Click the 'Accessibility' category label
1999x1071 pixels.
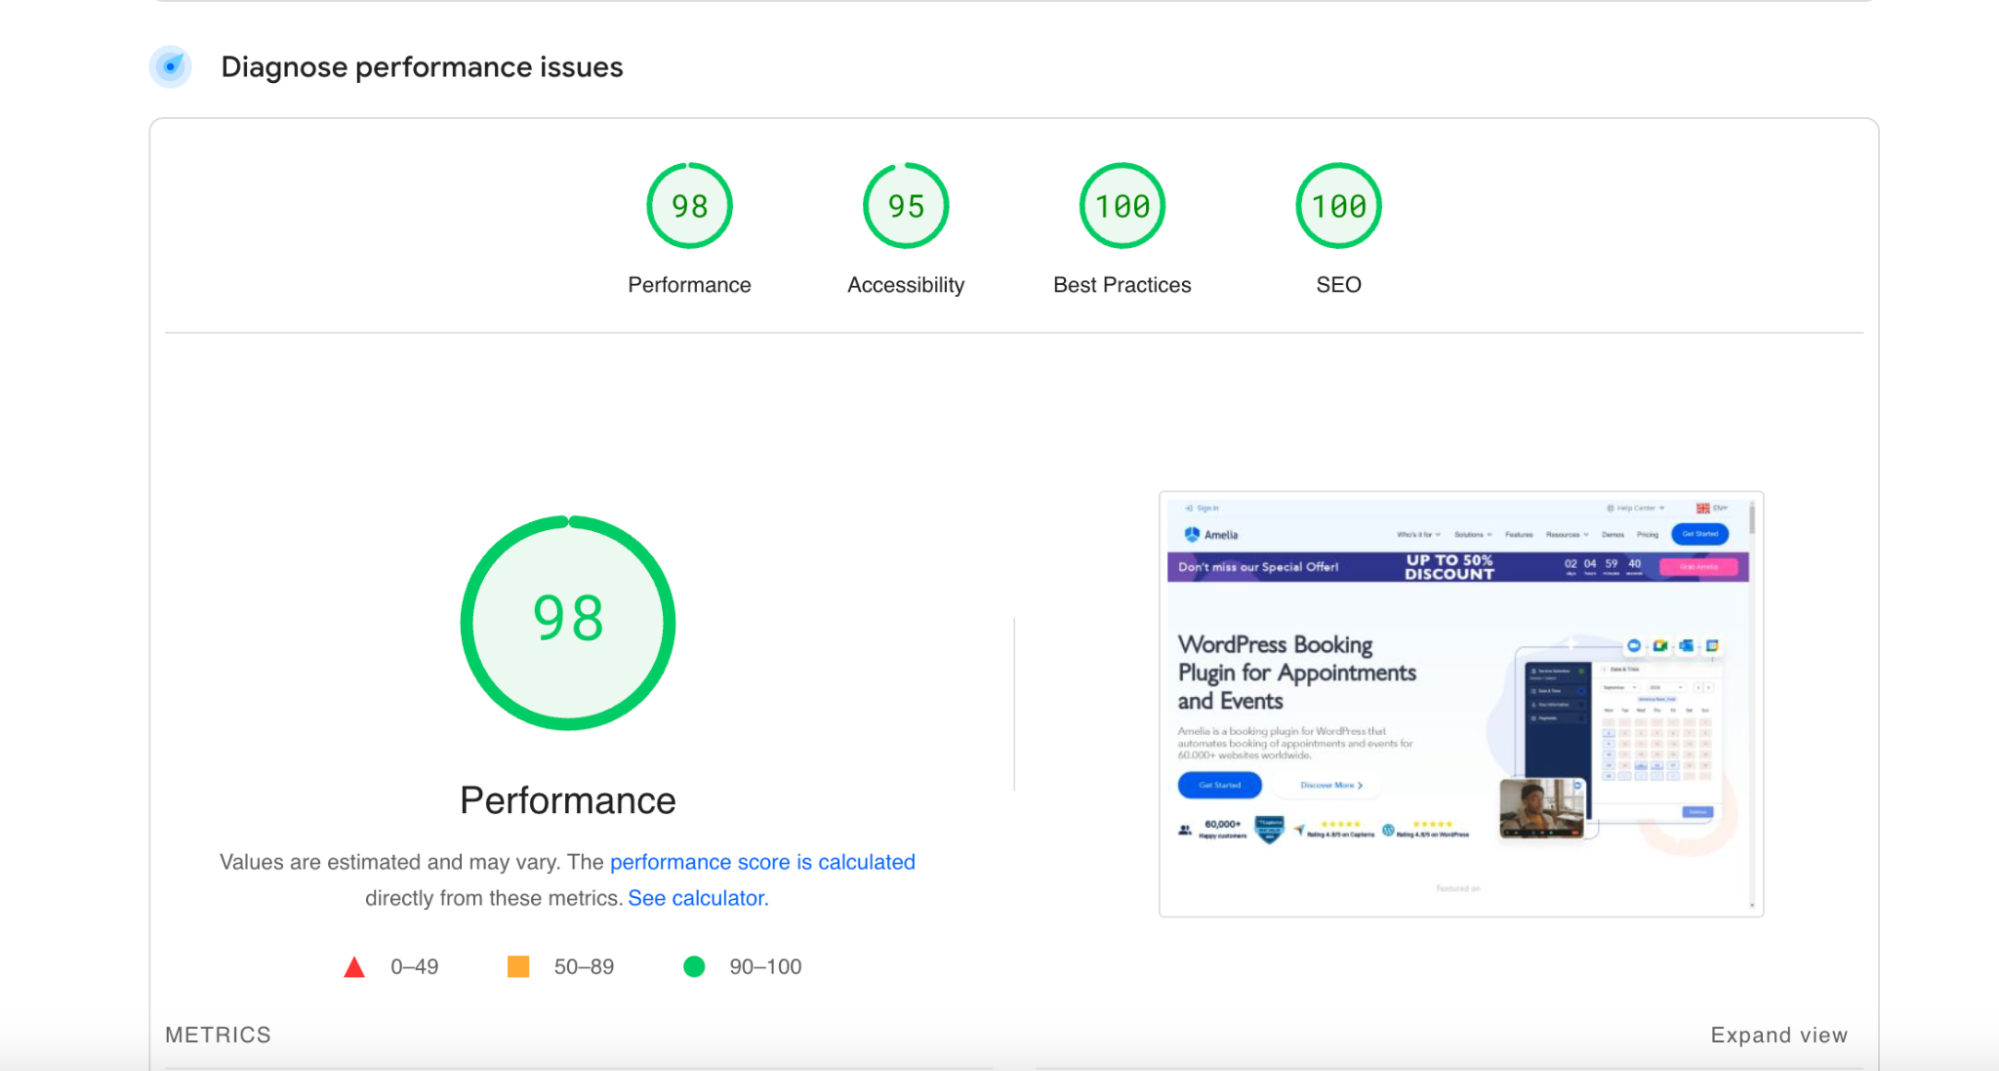[906, 285]
